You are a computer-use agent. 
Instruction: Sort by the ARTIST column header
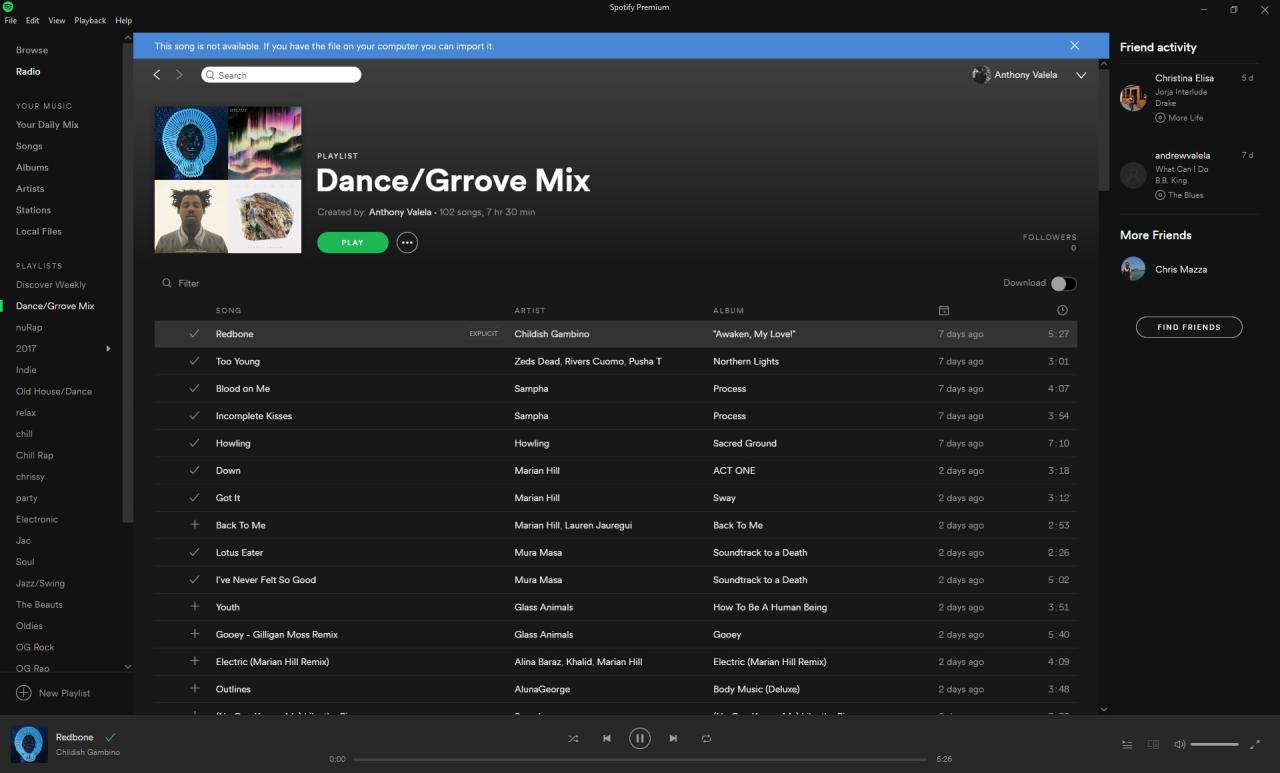tap(530, 311)
